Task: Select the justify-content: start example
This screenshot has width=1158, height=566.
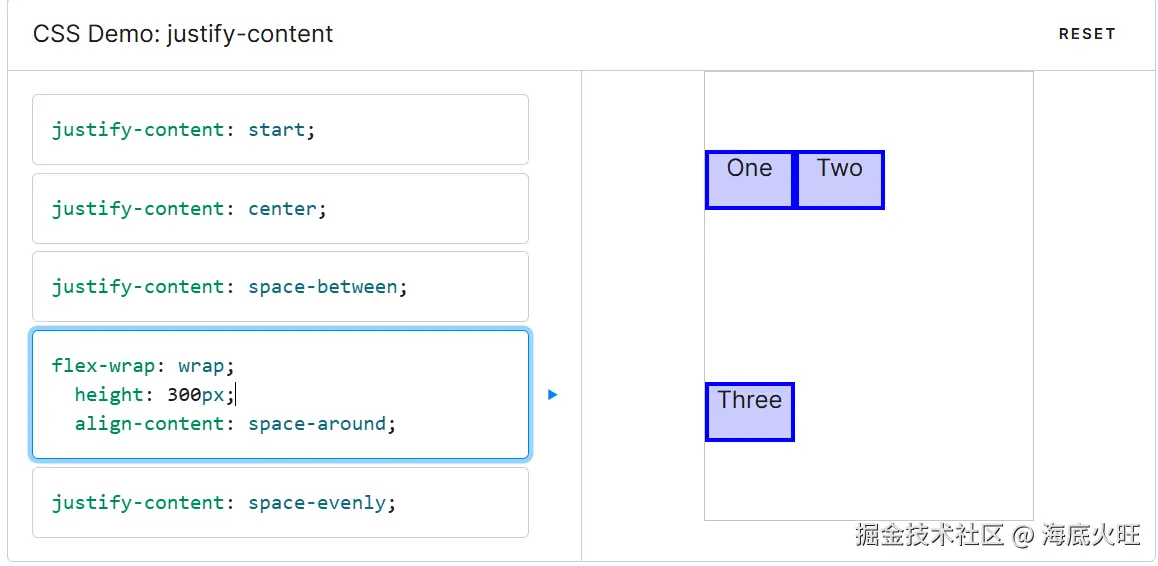Action: [x=280, y=130]
